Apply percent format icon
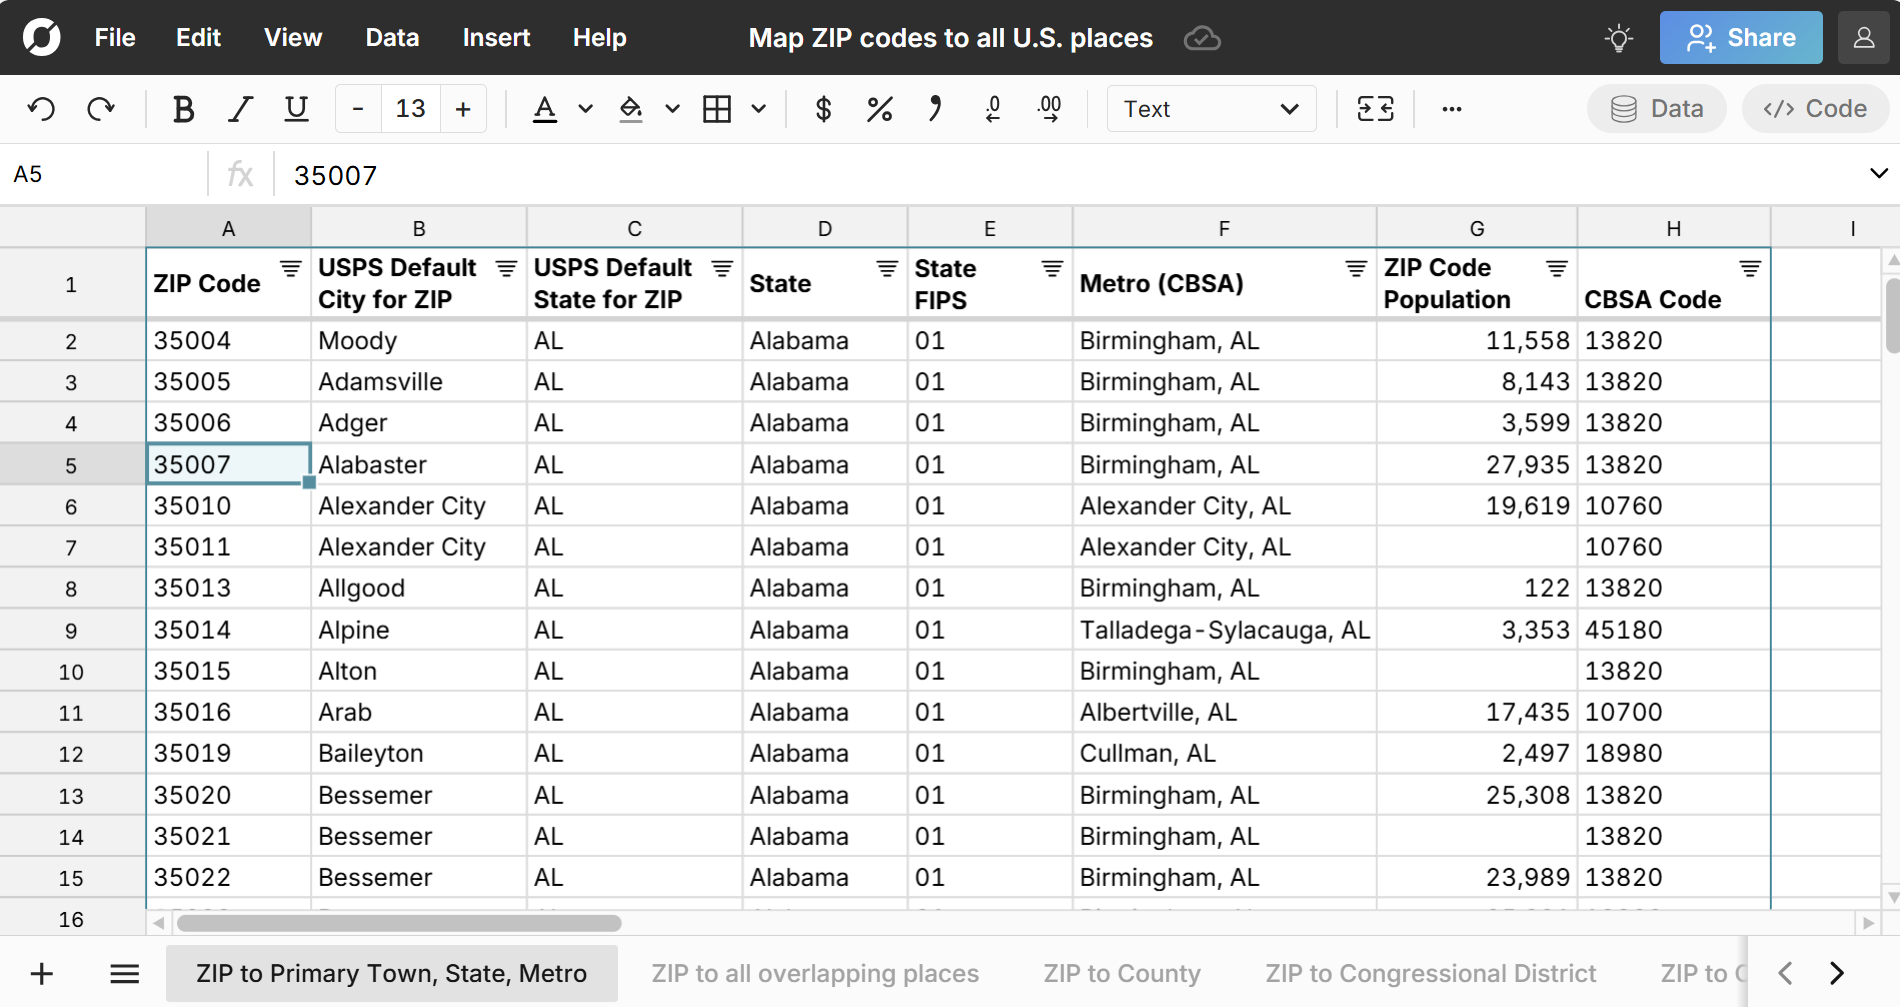The width and height of the screenshot is (1900, 1007). [879, 109]
